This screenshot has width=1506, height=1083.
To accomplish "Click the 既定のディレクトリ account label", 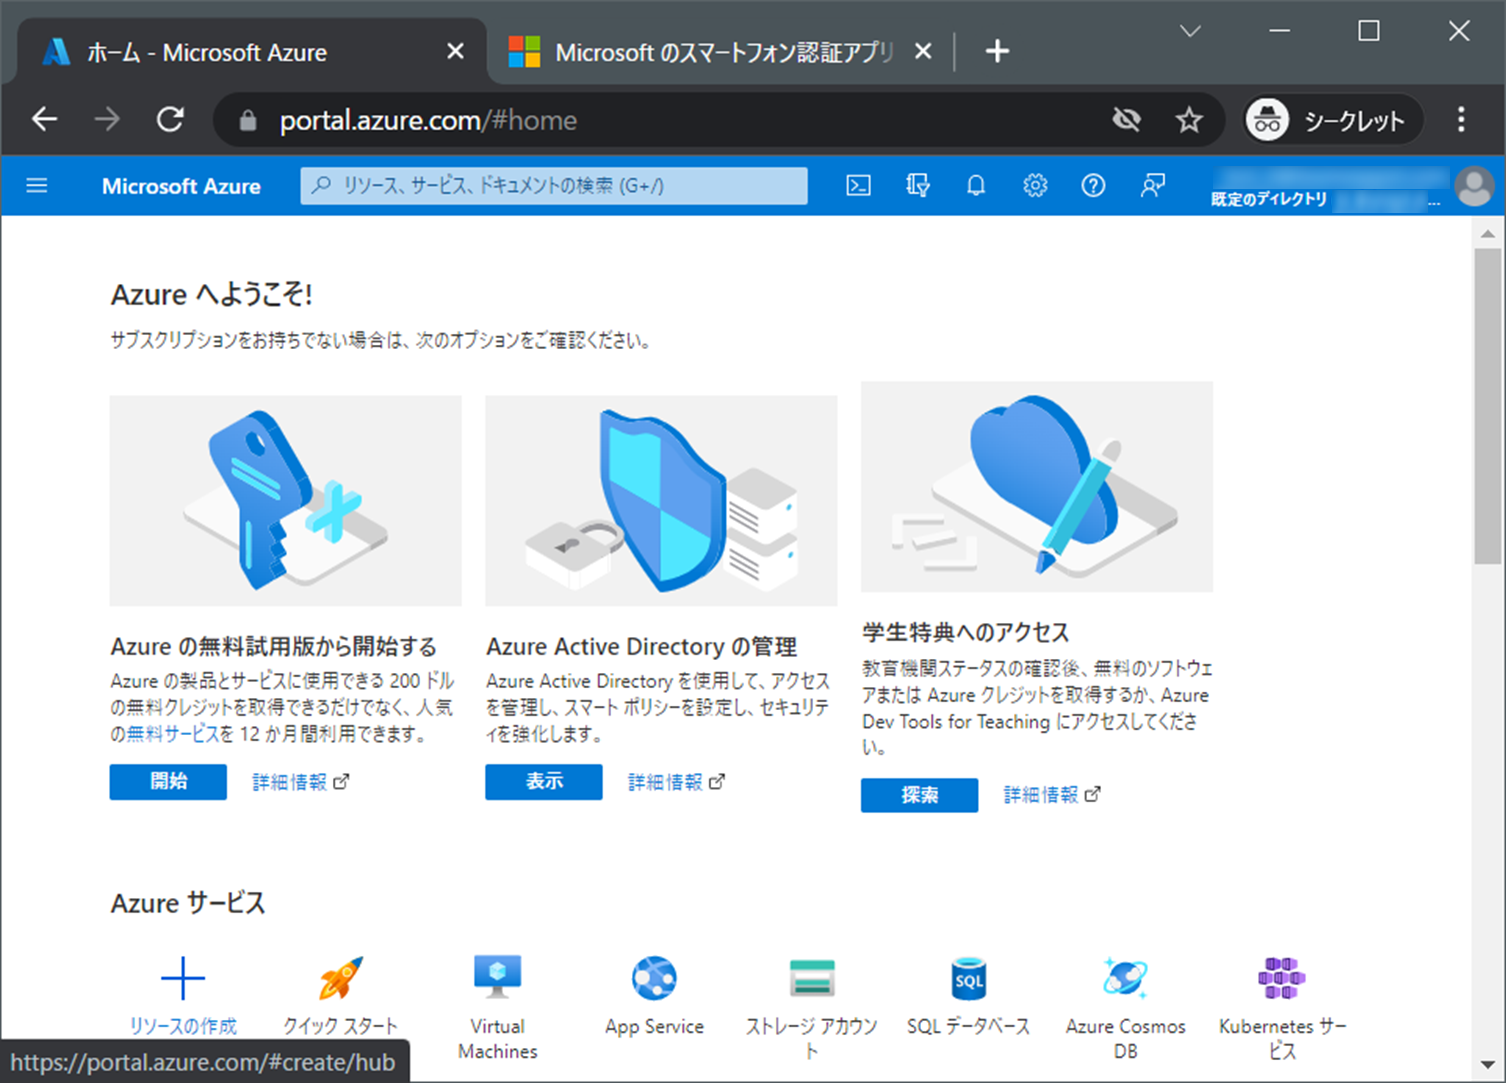I will [x=1269, y=199].
